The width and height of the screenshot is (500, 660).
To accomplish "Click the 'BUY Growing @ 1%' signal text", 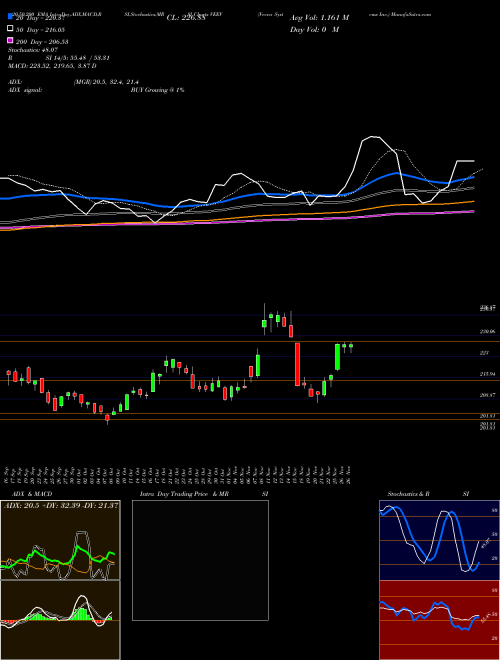I will pos(157,90).
